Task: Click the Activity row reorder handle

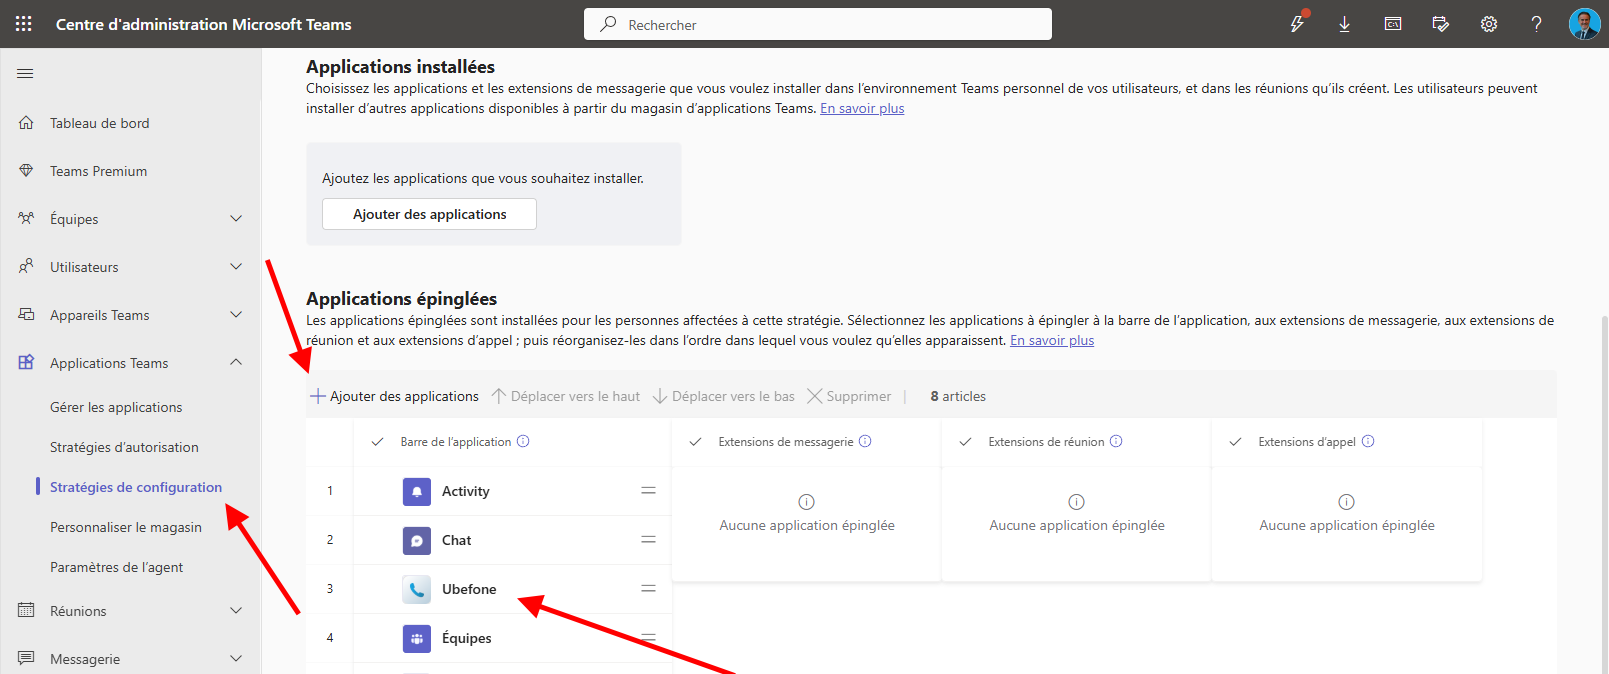Action: (x=648, y=491)
